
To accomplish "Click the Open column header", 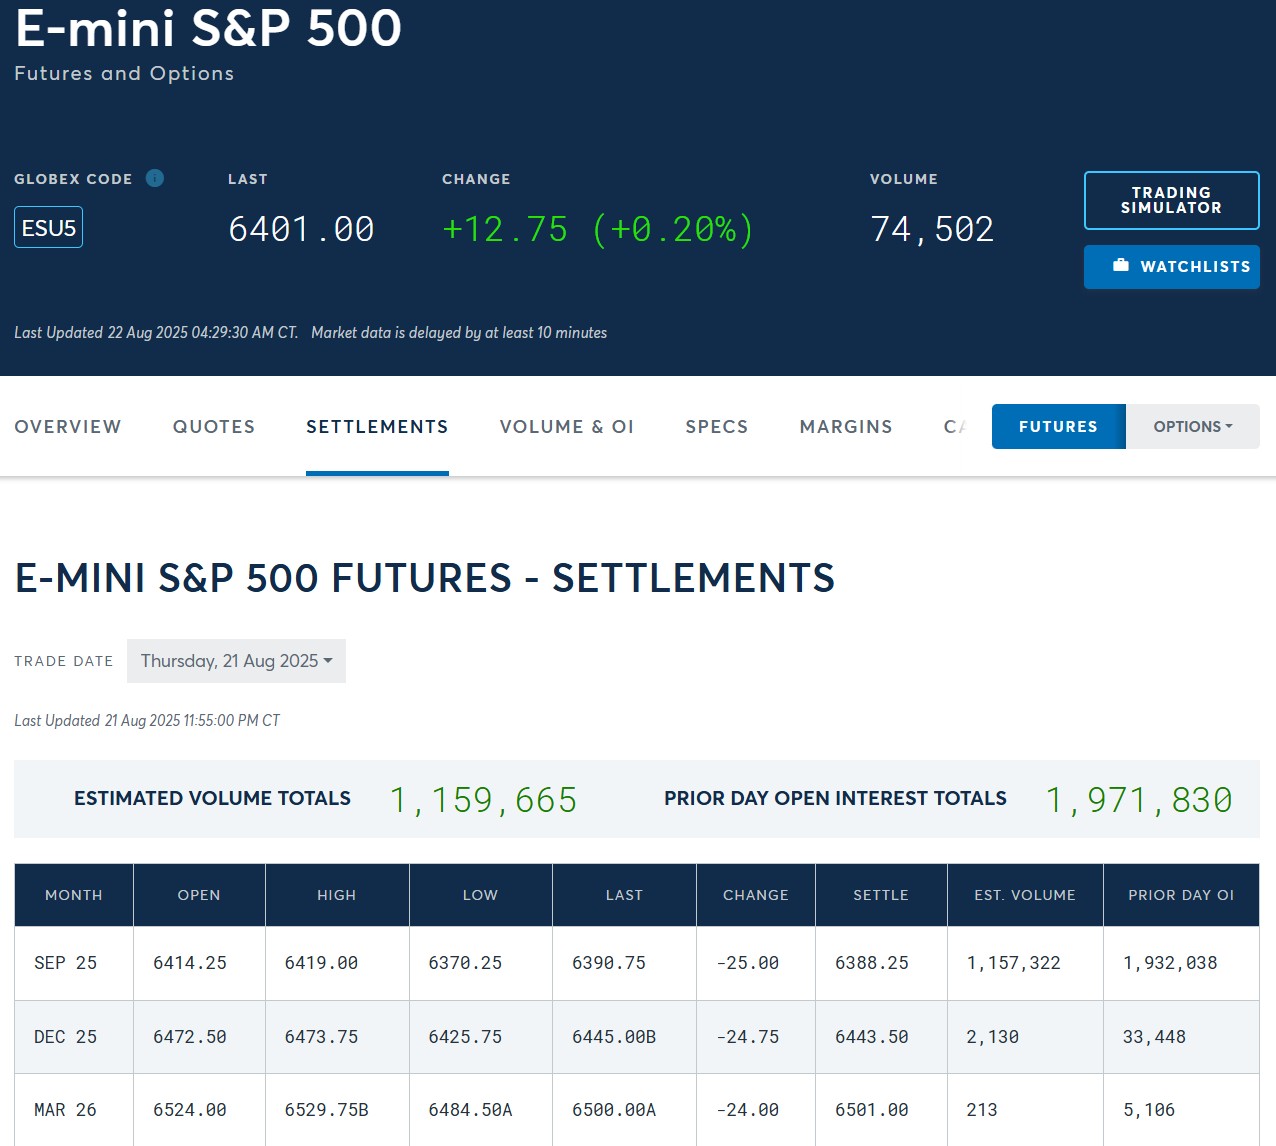I will [x=199, y=895].
